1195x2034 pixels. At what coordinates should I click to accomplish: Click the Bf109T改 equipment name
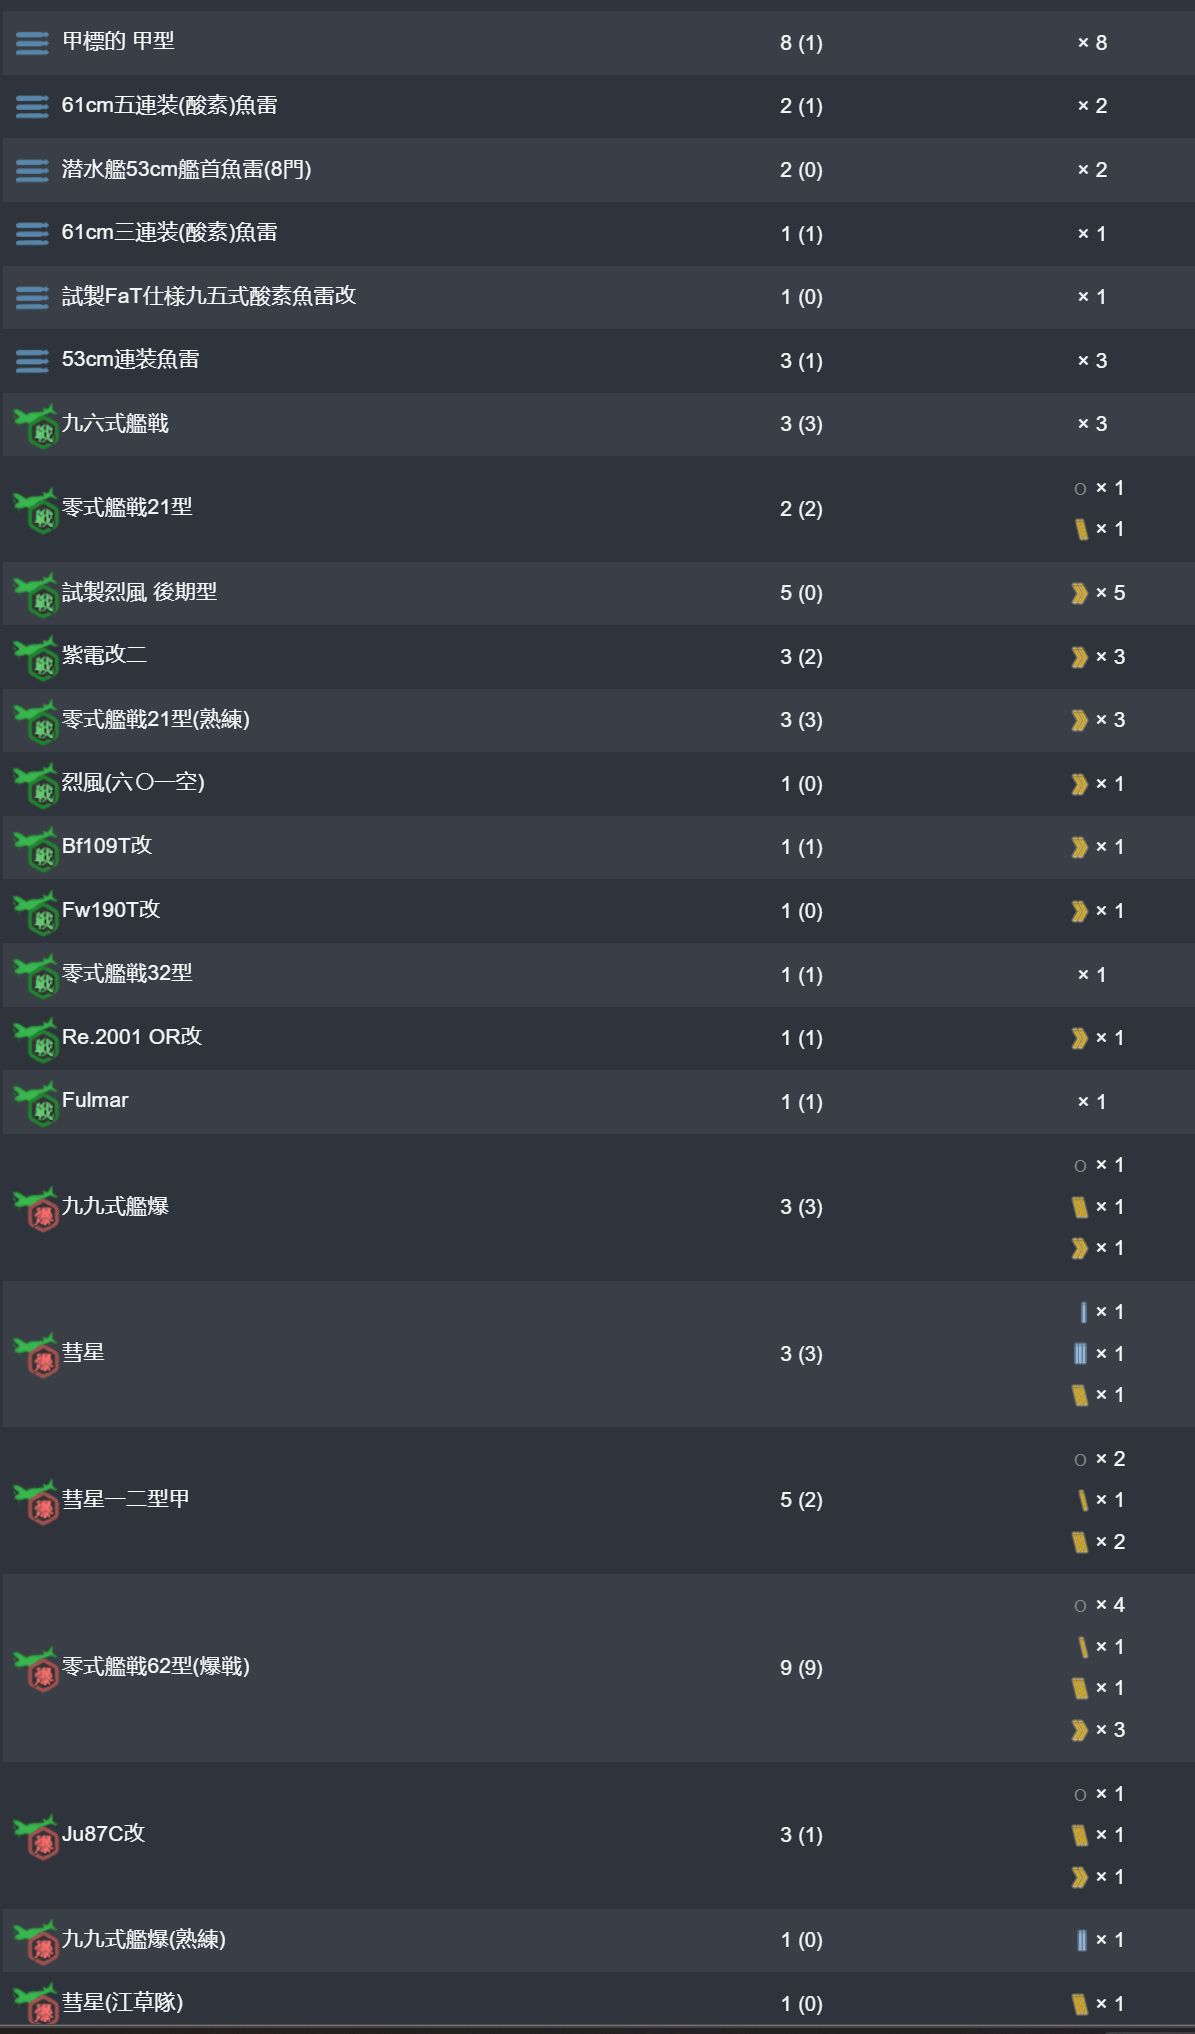click(107, 846)
